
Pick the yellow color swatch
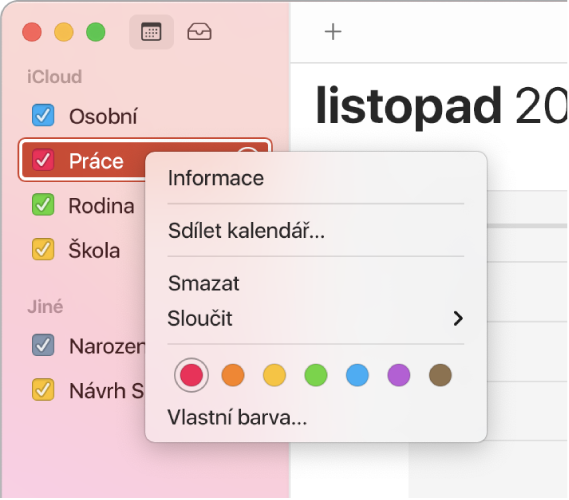(274, 375)
